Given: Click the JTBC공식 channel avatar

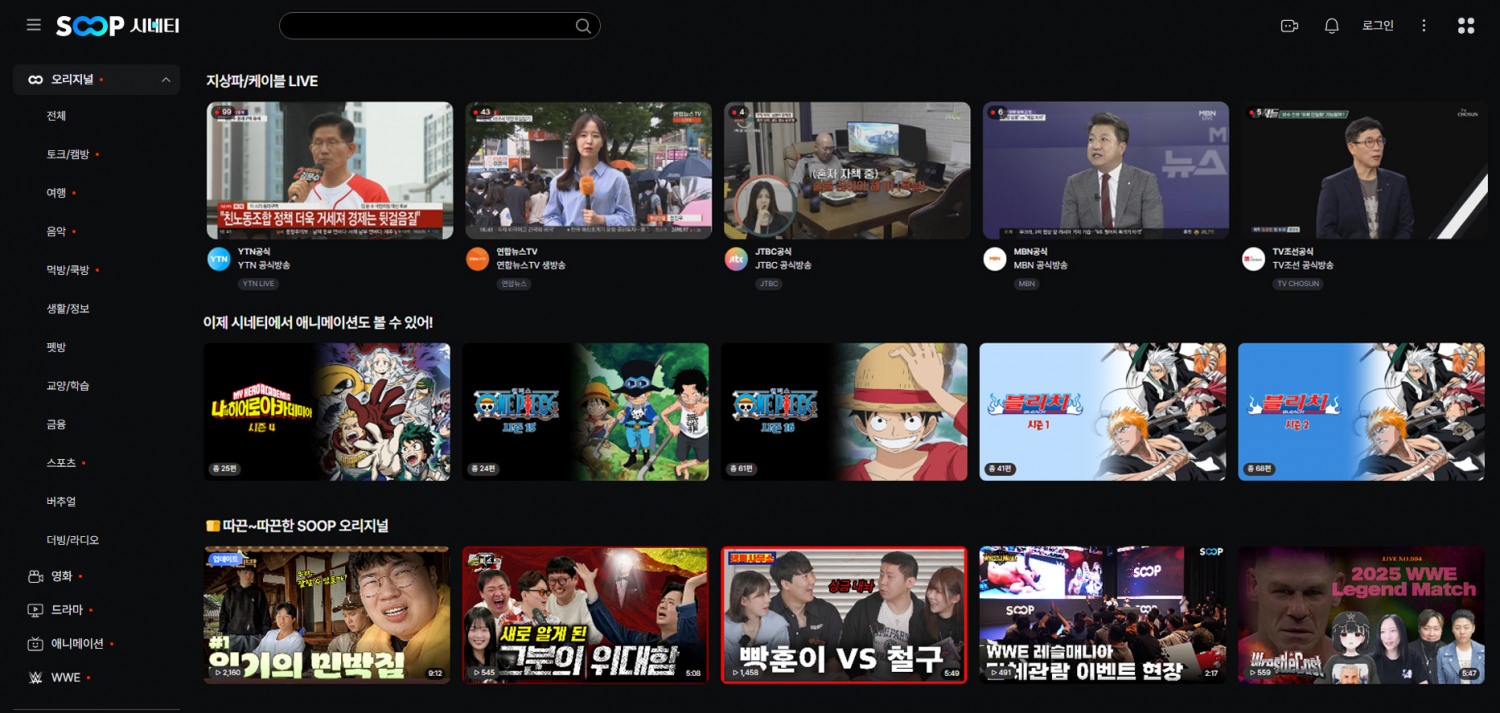Looking at the screenshot, I should tap(736, 259).
